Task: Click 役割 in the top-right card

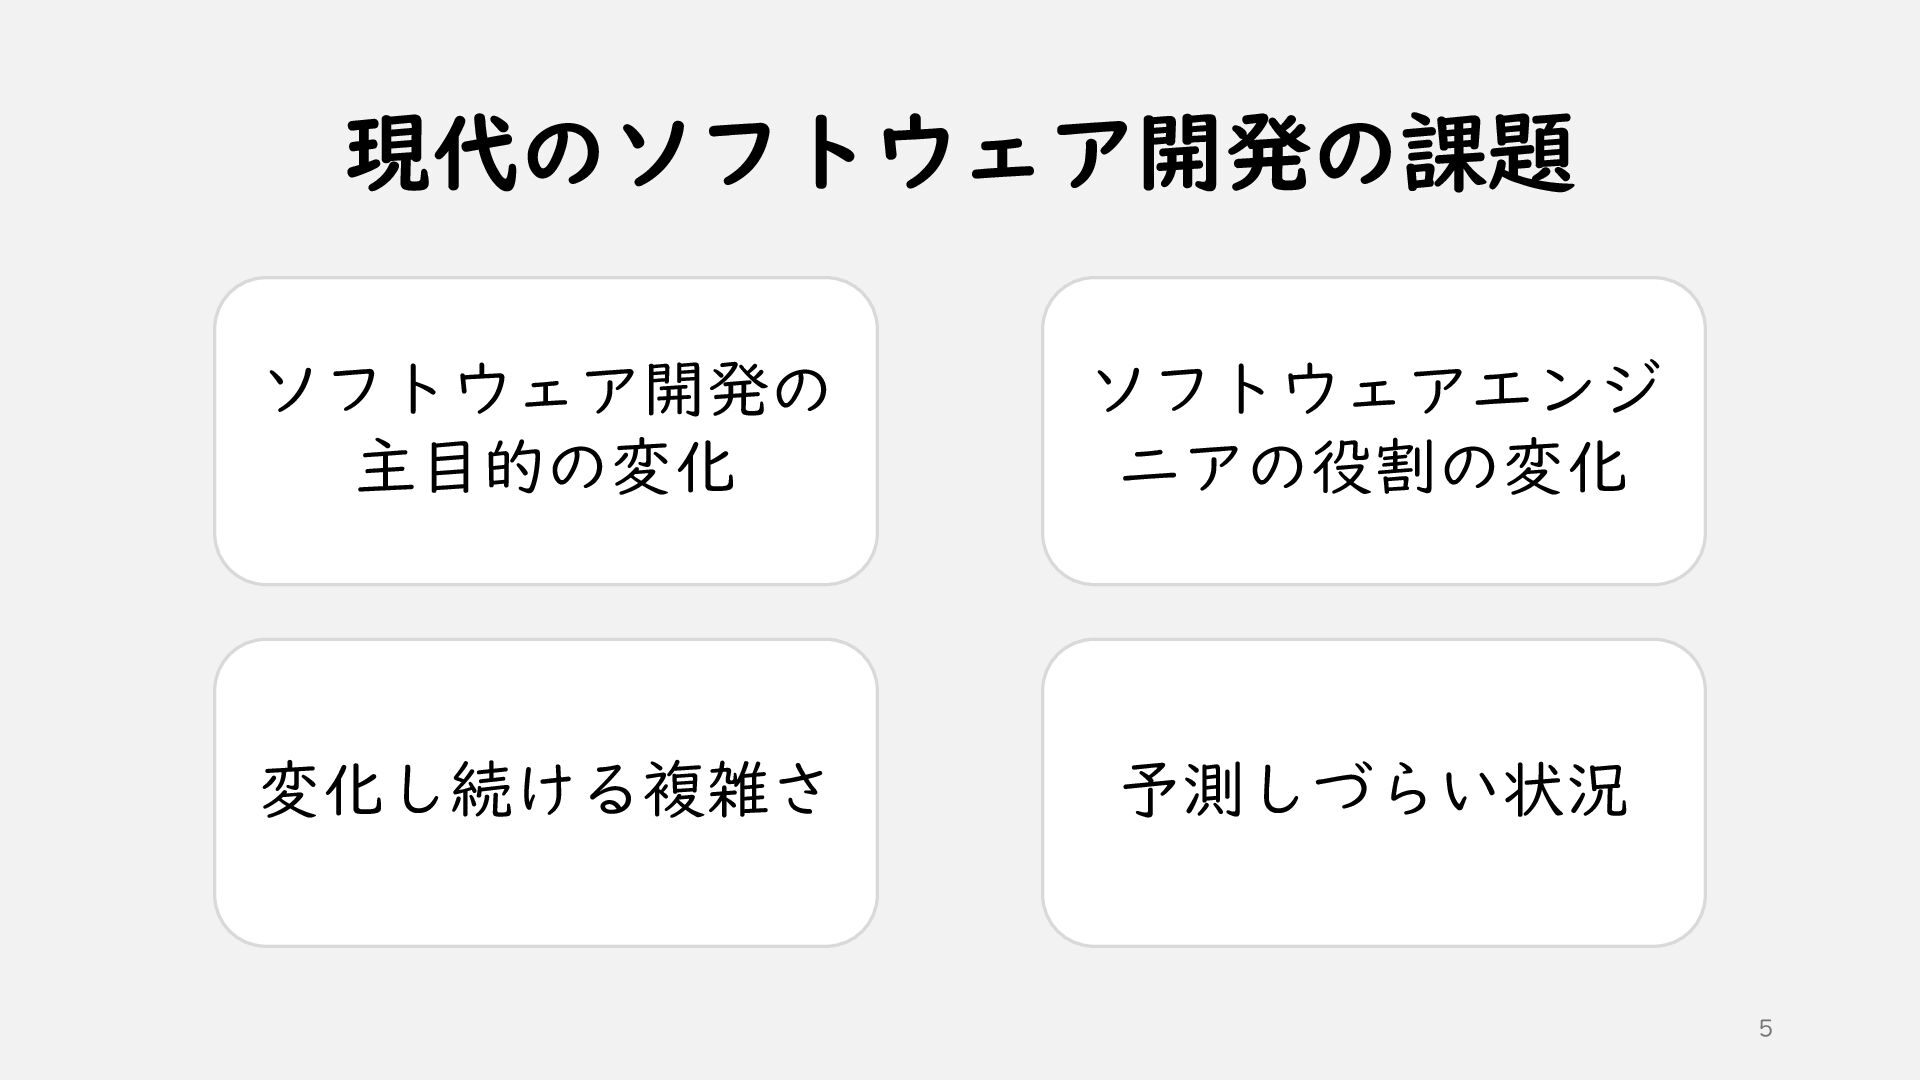Action: pyautogui.click(x=1373, y=468)
